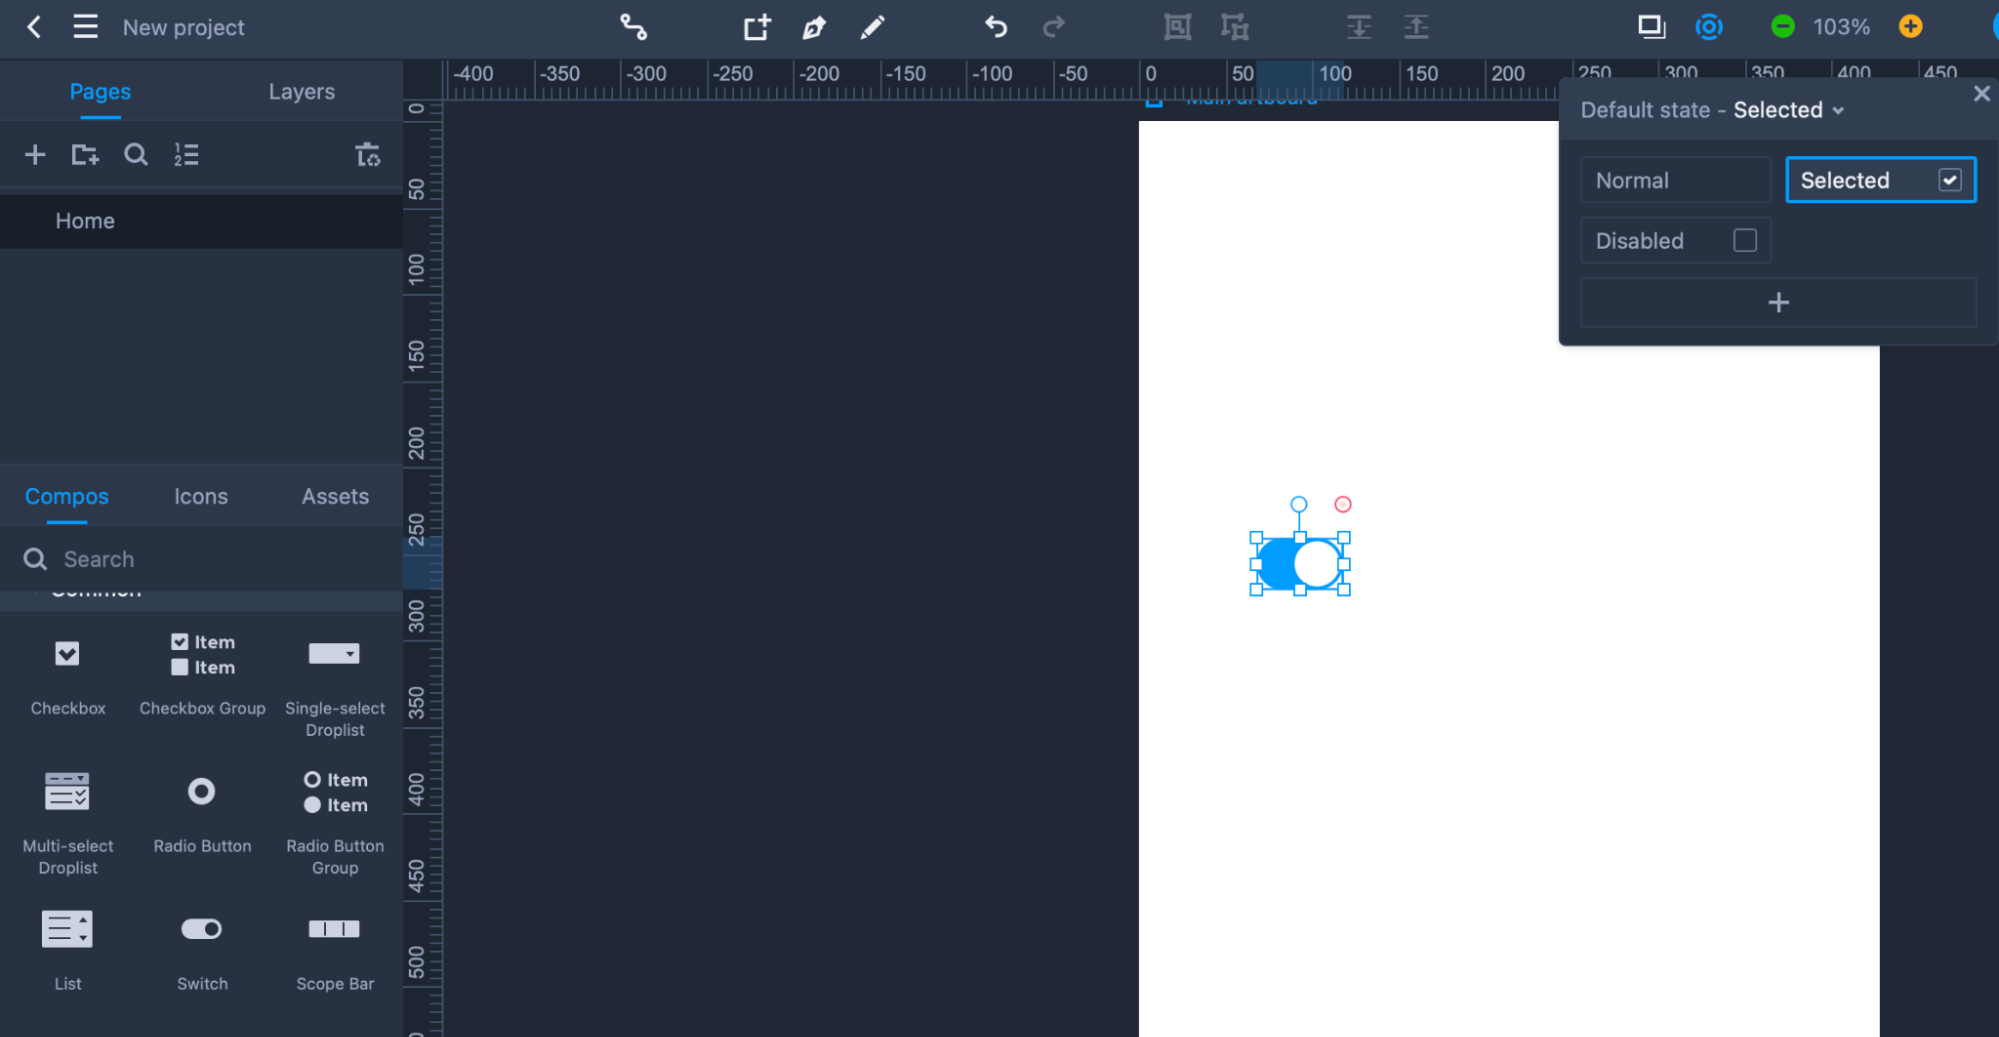Image resolution: width=1999 pixels, height=1037 pixels.
Task: Open the hamburger main menu
Action: [86, 27]
